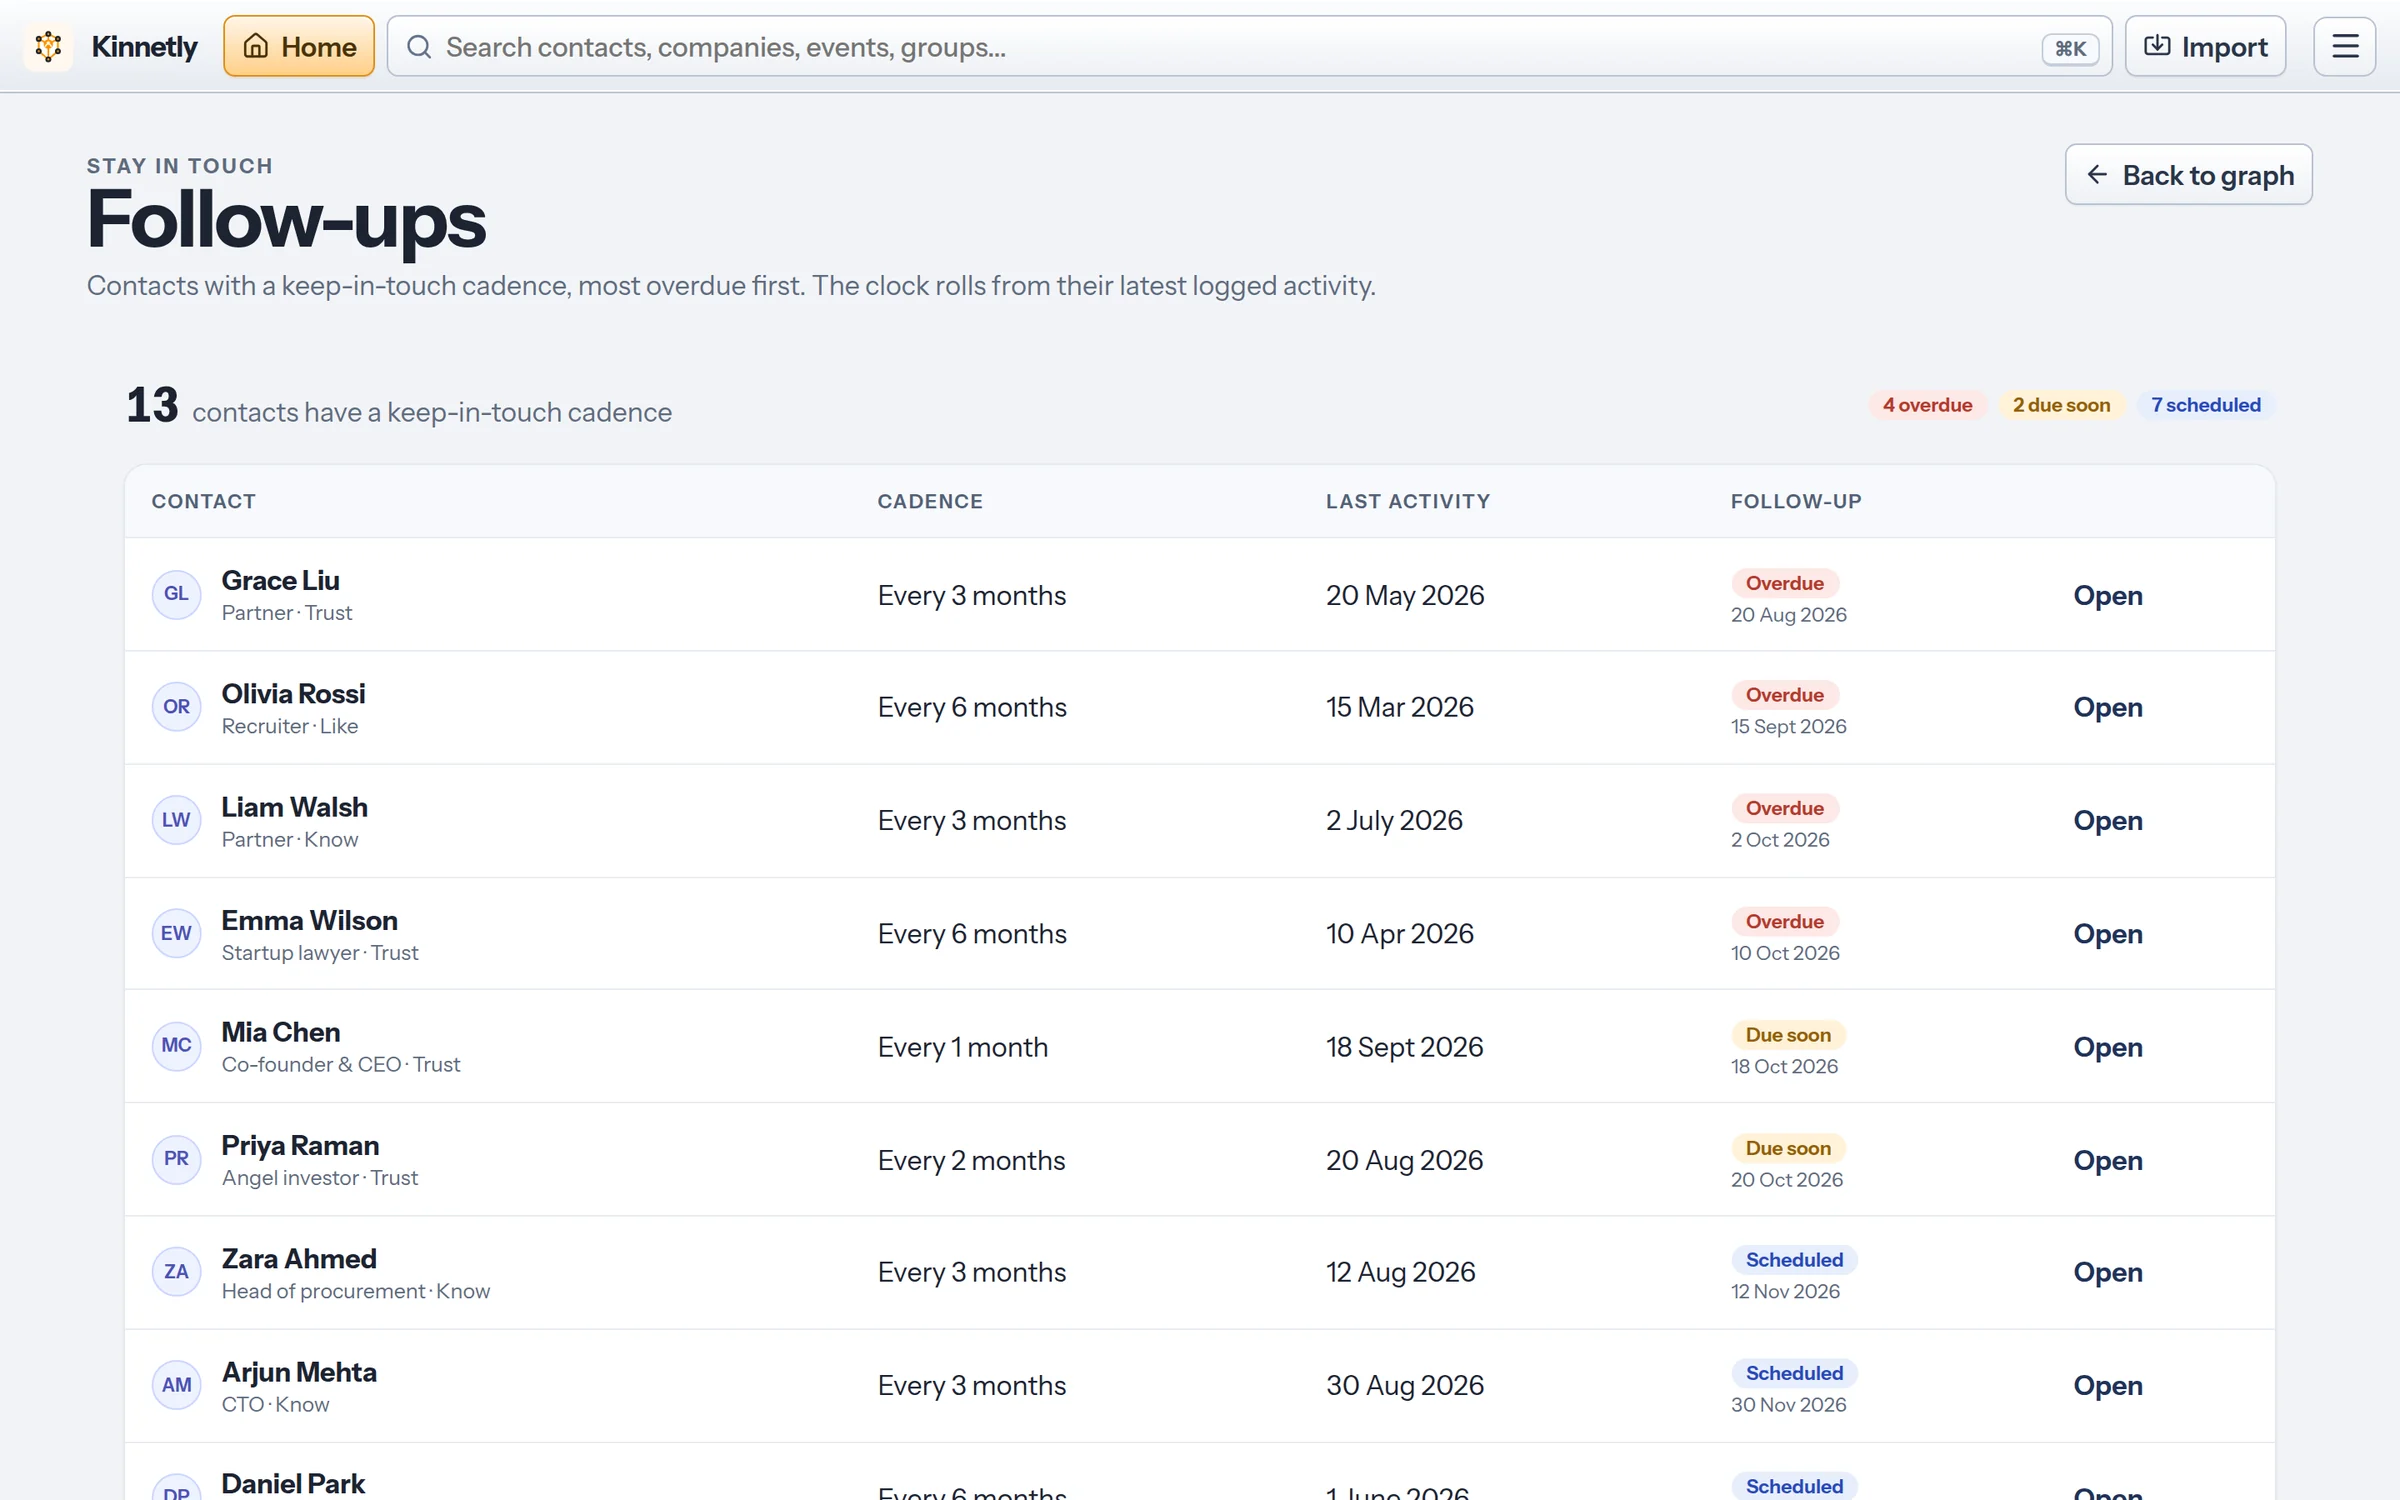
Task: Open Priya Raman's follow-up
Action: click(x=2108, y=1160)
